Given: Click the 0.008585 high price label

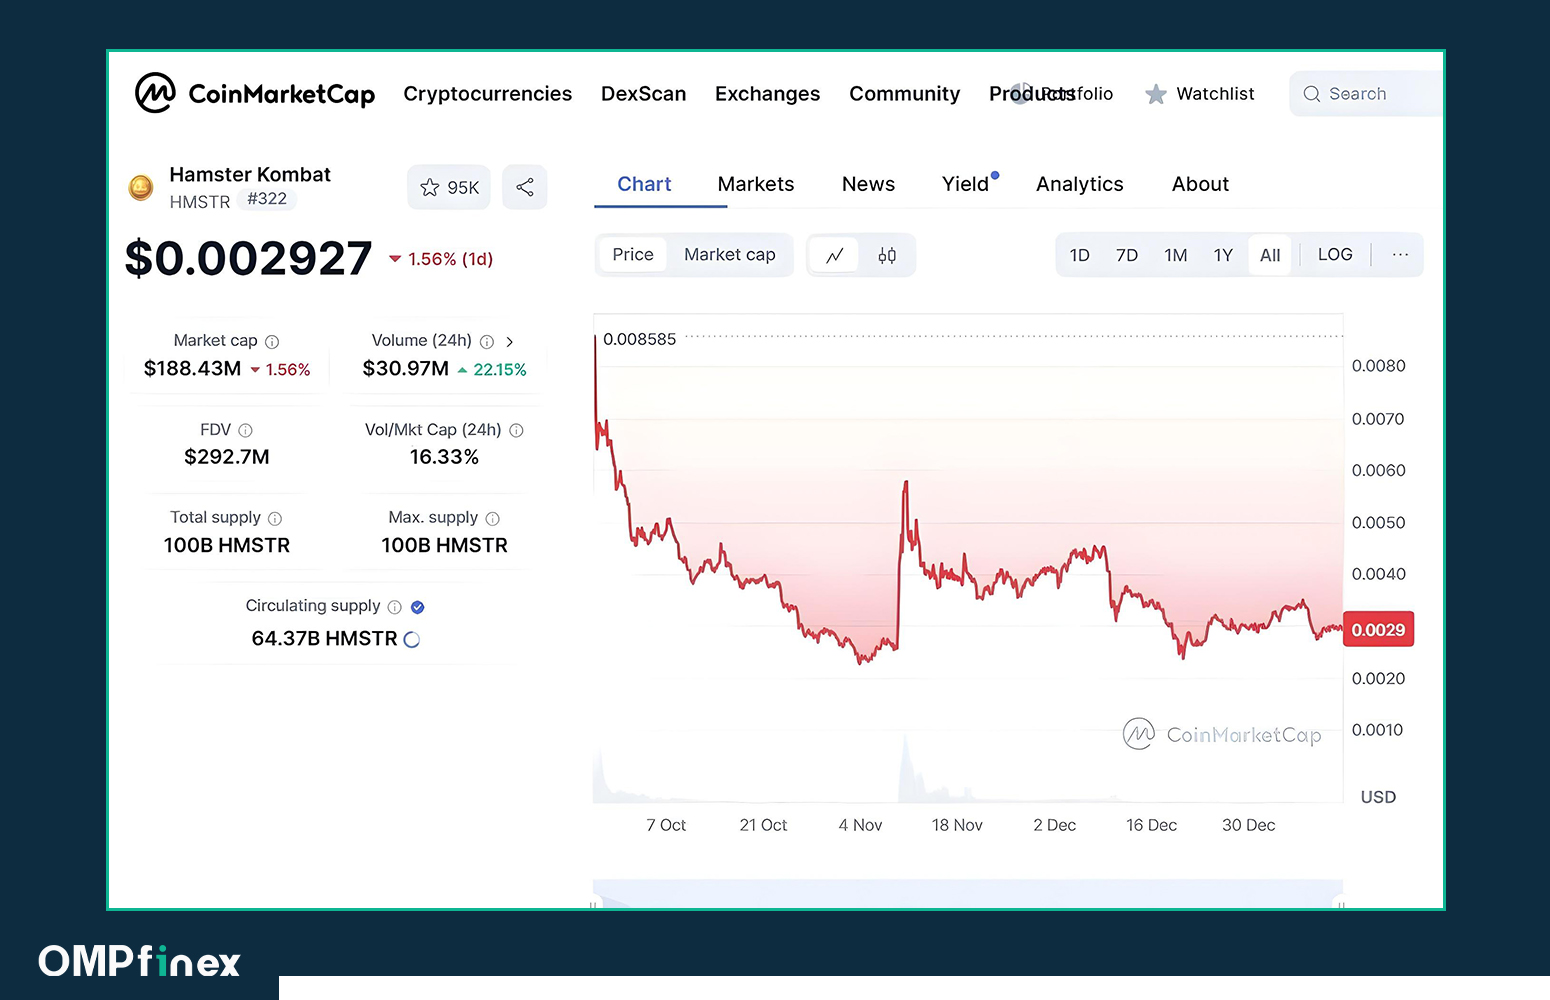Looking at the screenshot, I should [x=640, y=339].
